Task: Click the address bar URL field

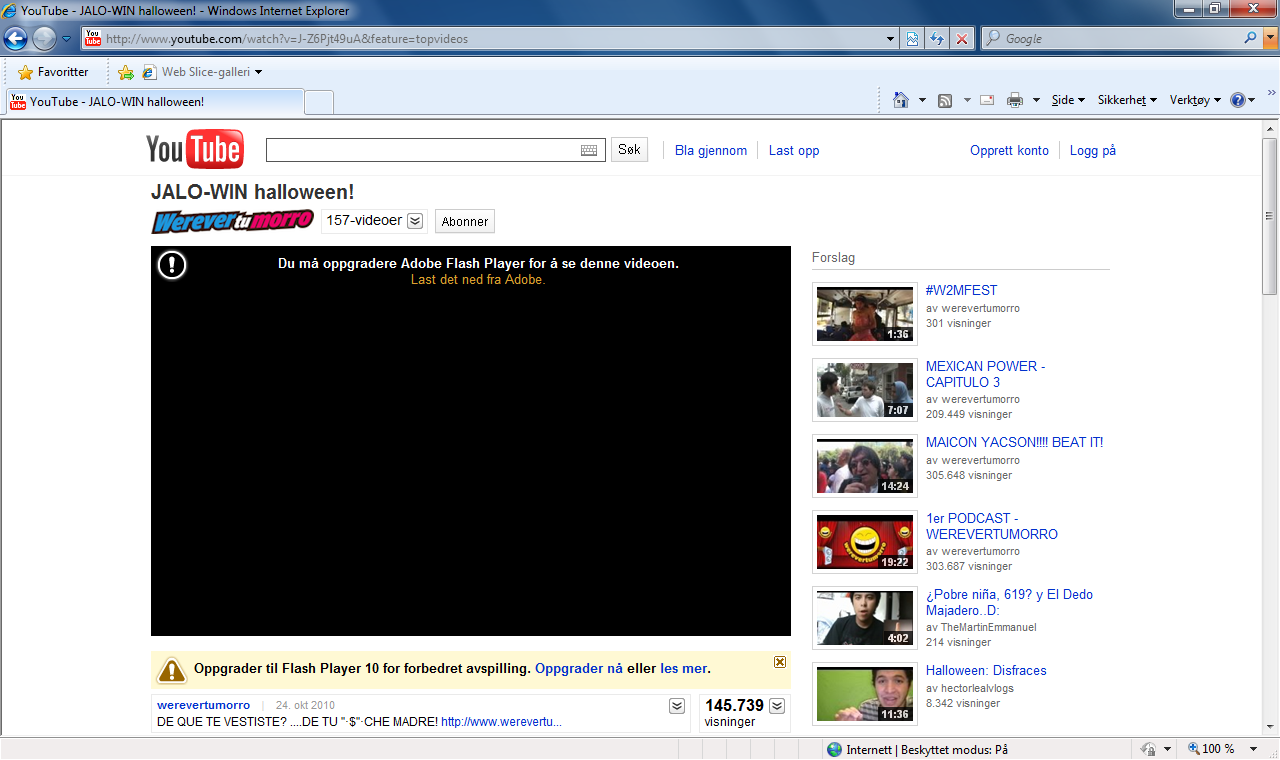Action: click(x=490, y=39)
